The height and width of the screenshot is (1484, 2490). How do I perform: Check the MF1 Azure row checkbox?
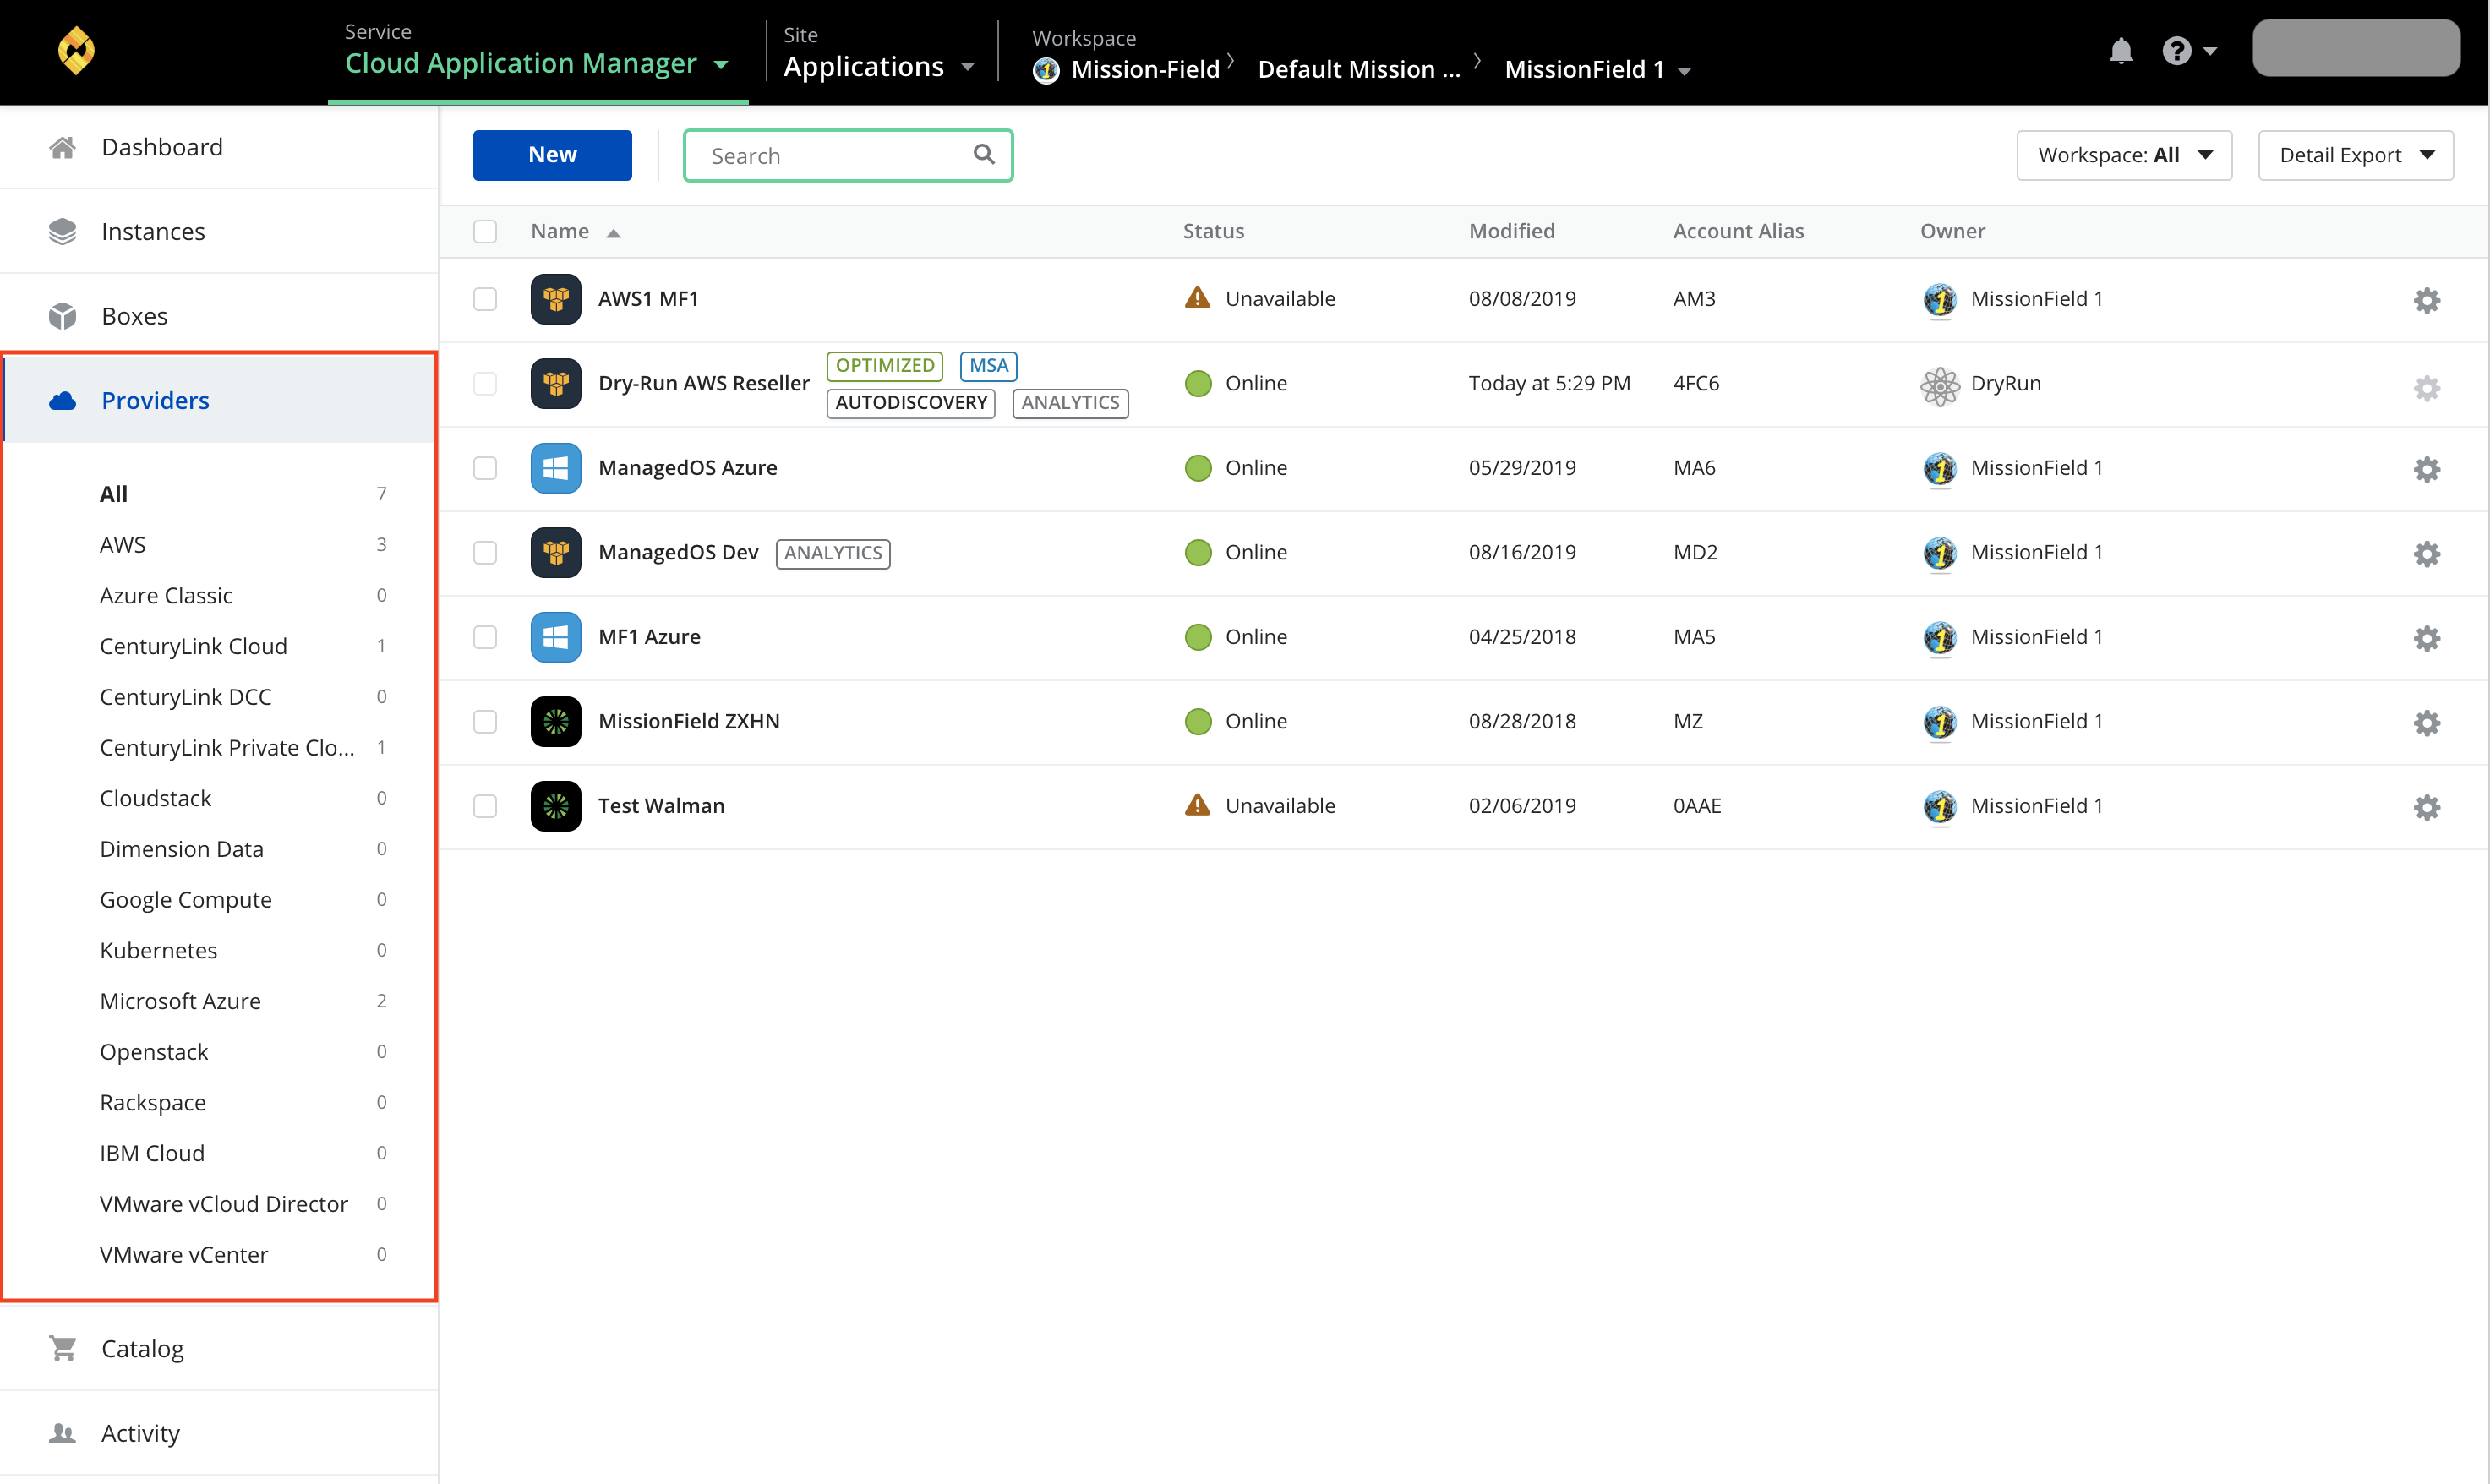pos(485,637)
